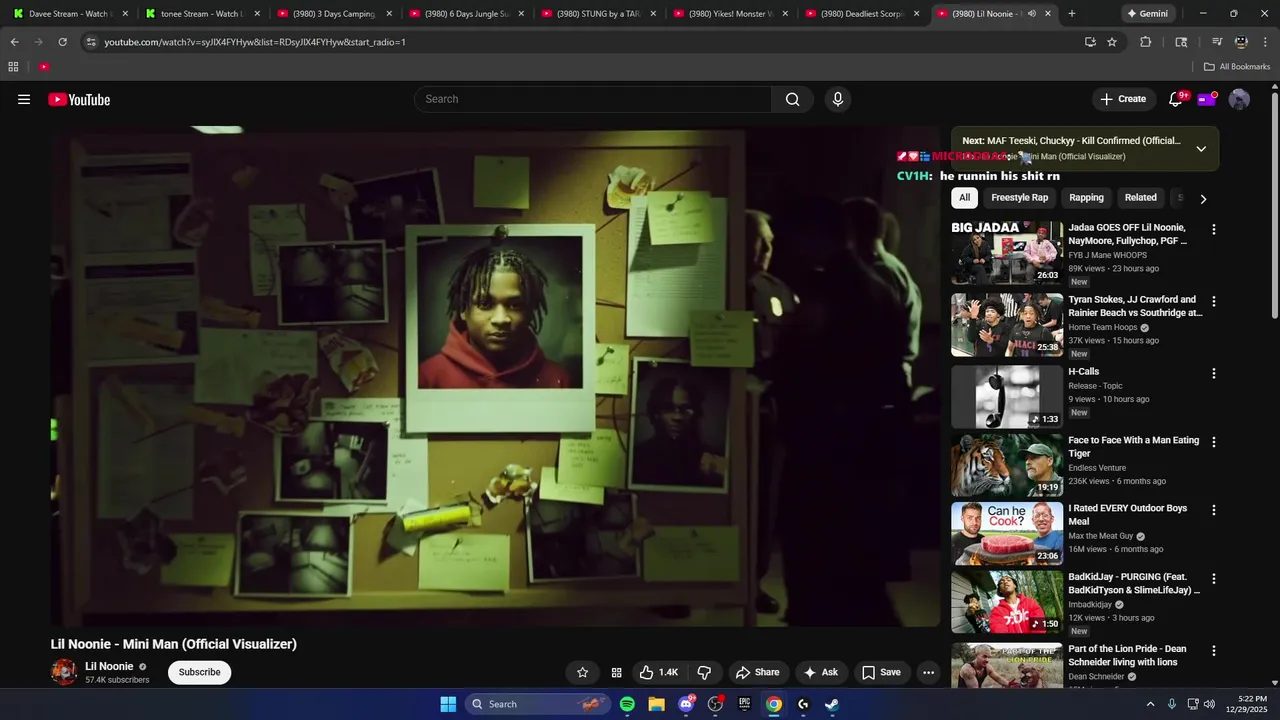View site information icon in address bar

point(91,42)
